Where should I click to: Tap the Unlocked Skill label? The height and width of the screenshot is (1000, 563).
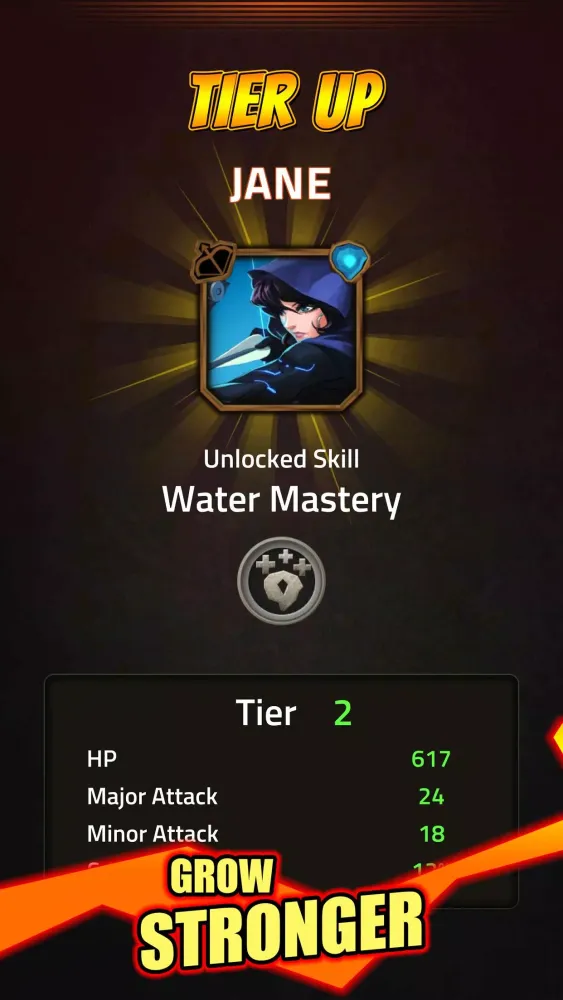[281, 459]
